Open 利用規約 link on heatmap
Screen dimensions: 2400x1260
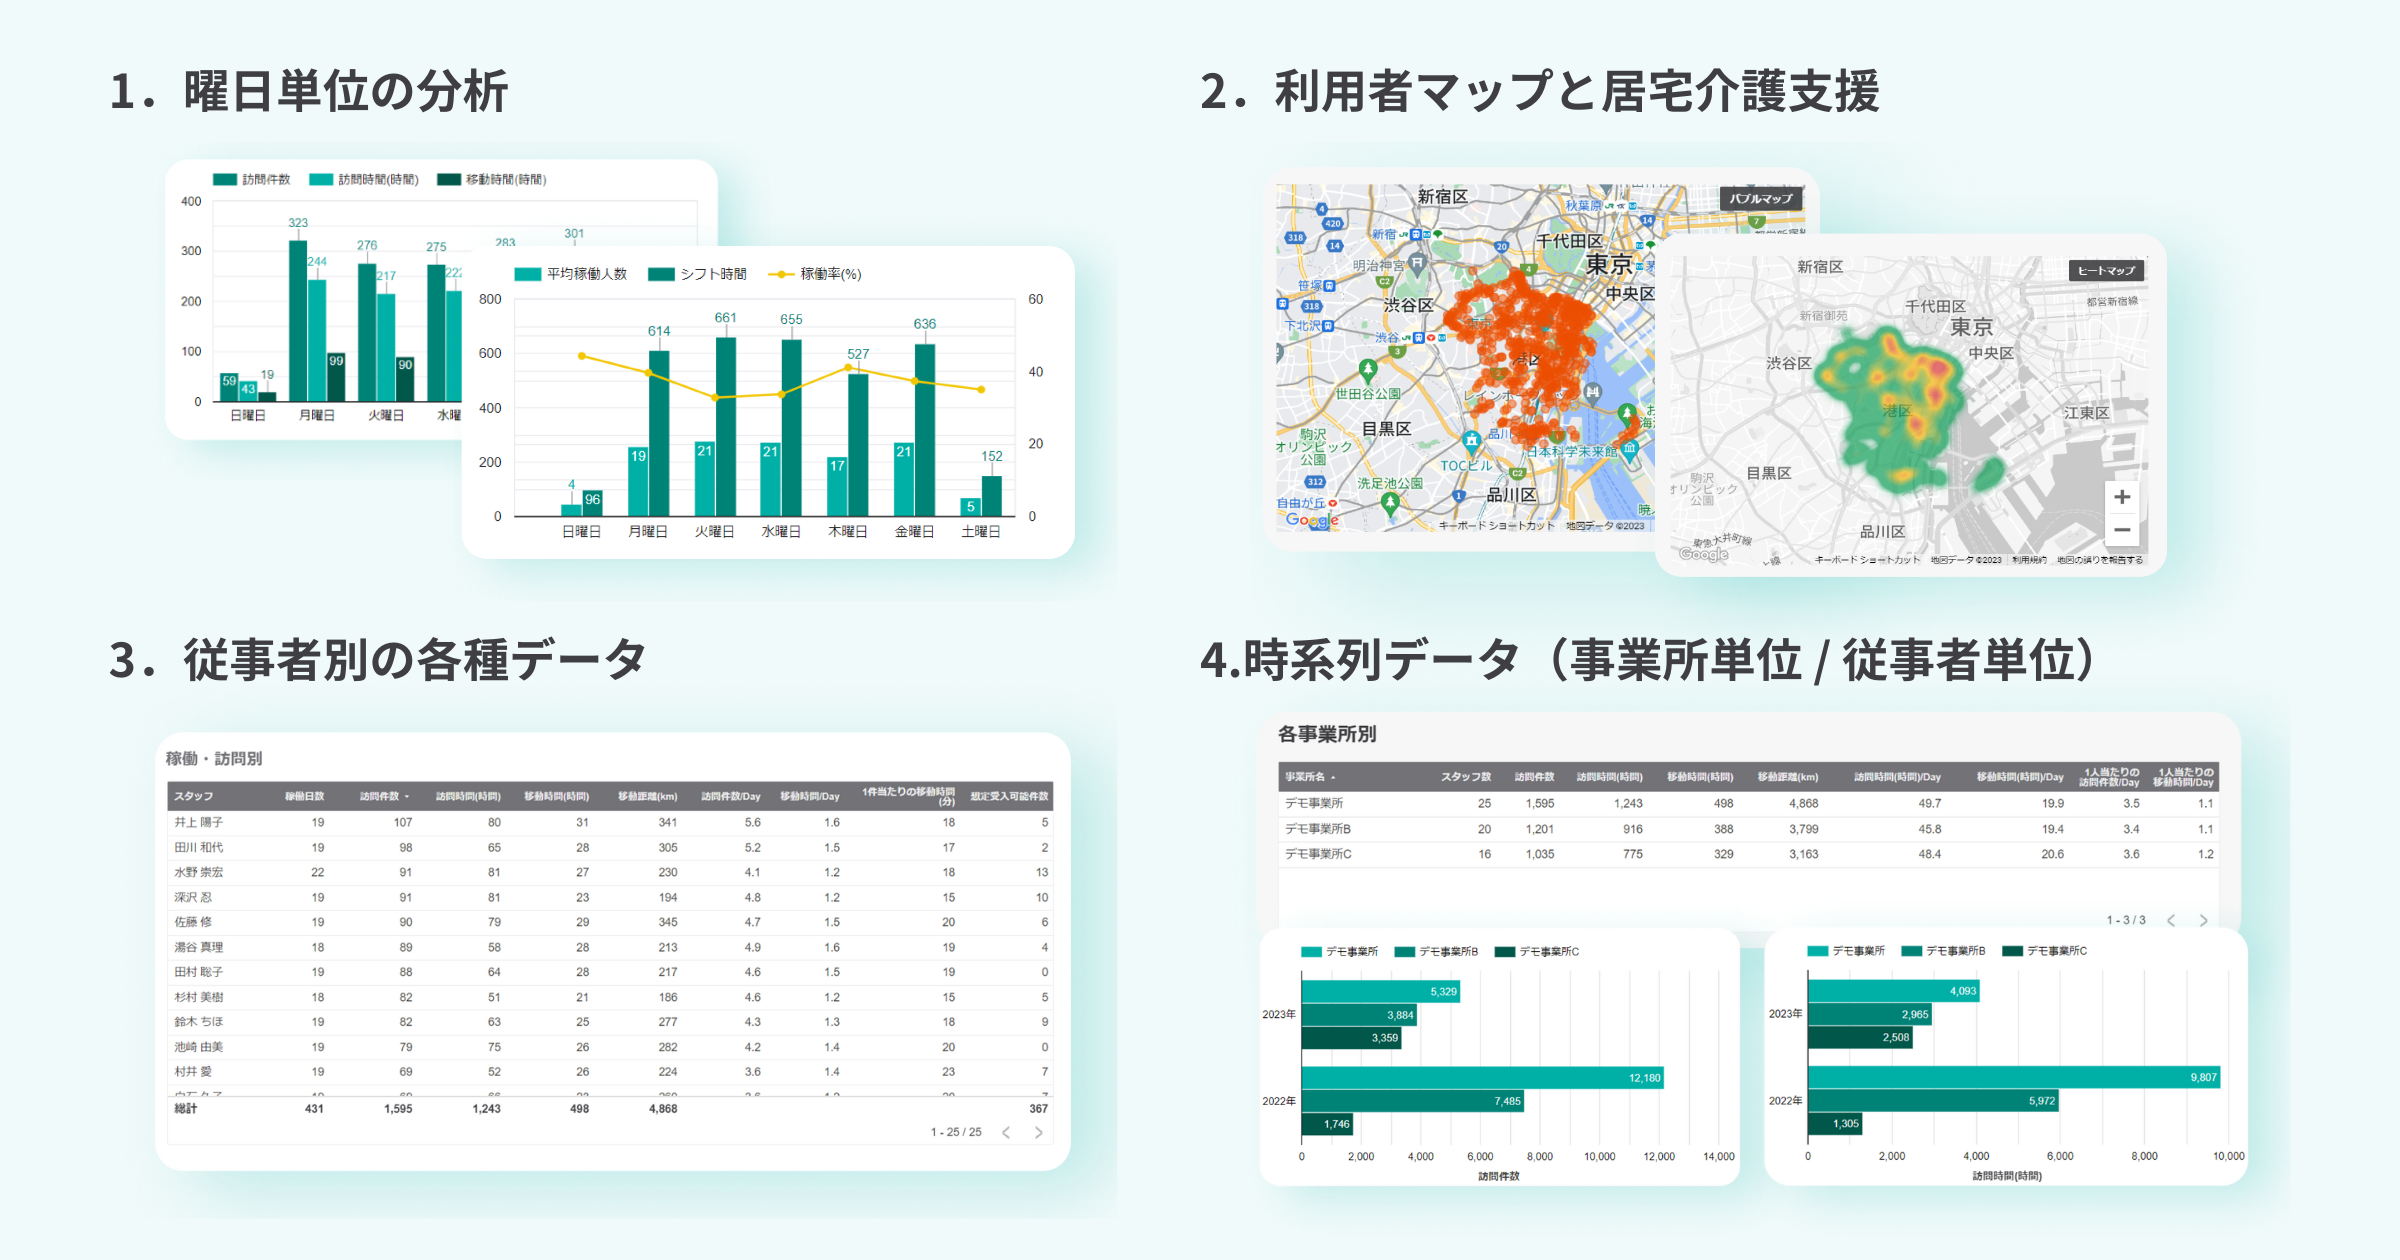(2029, 560)
